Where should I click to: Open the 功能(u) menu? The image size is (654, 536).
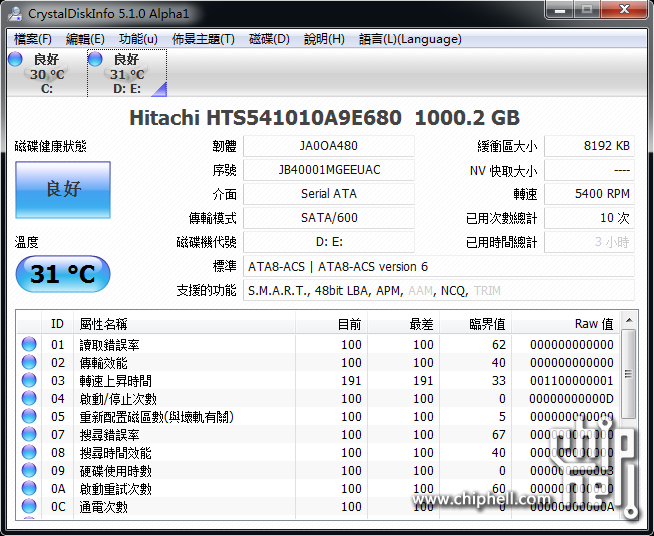[x=138, y=39]
